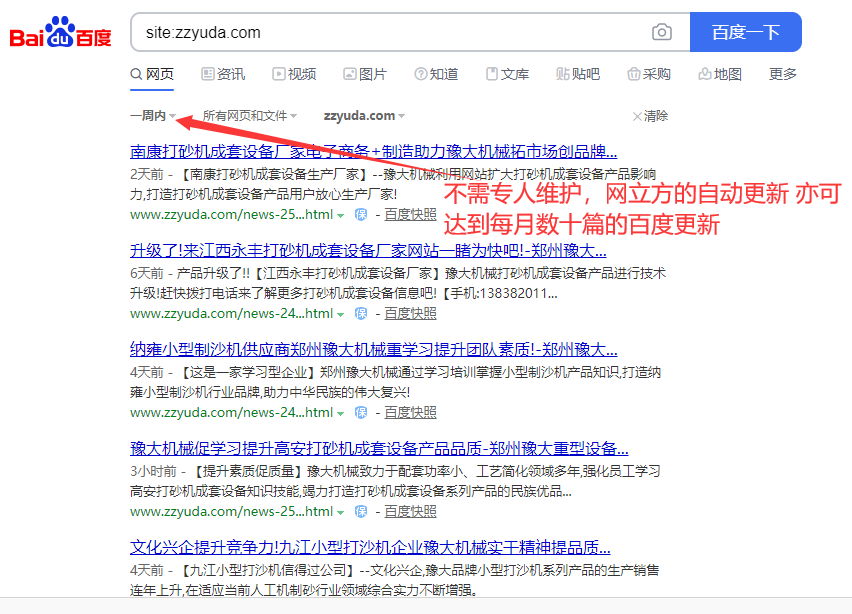Open result 文化兴企提升竞争力!九江小型打沙机
Screen dimensions: 852x614
[370, 547]
